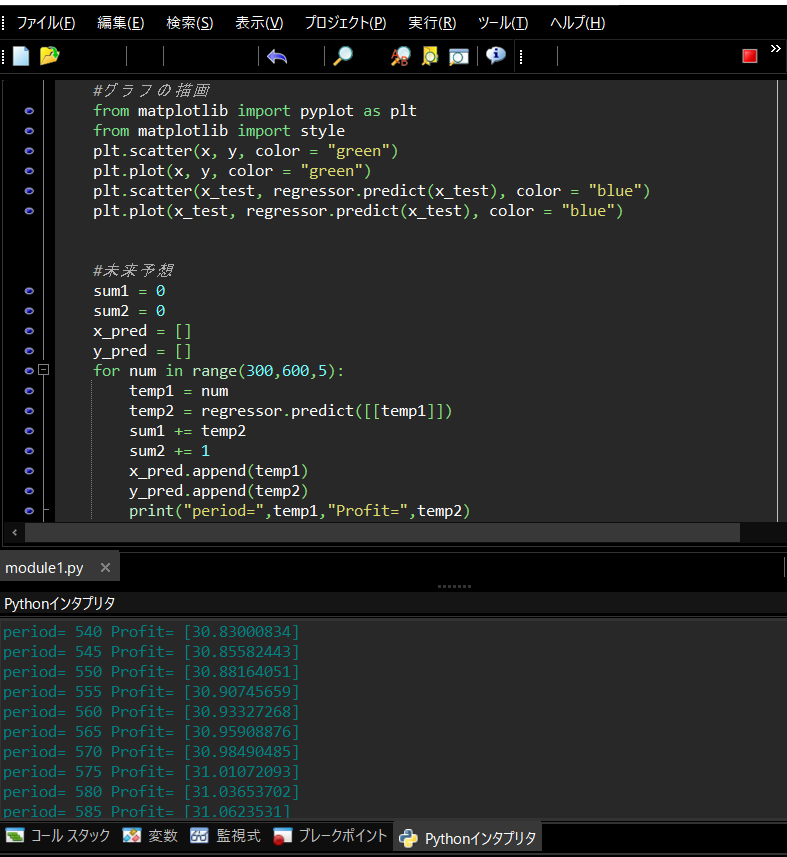
Task: Switch to コール スタック tab
Action: [58, 836]
